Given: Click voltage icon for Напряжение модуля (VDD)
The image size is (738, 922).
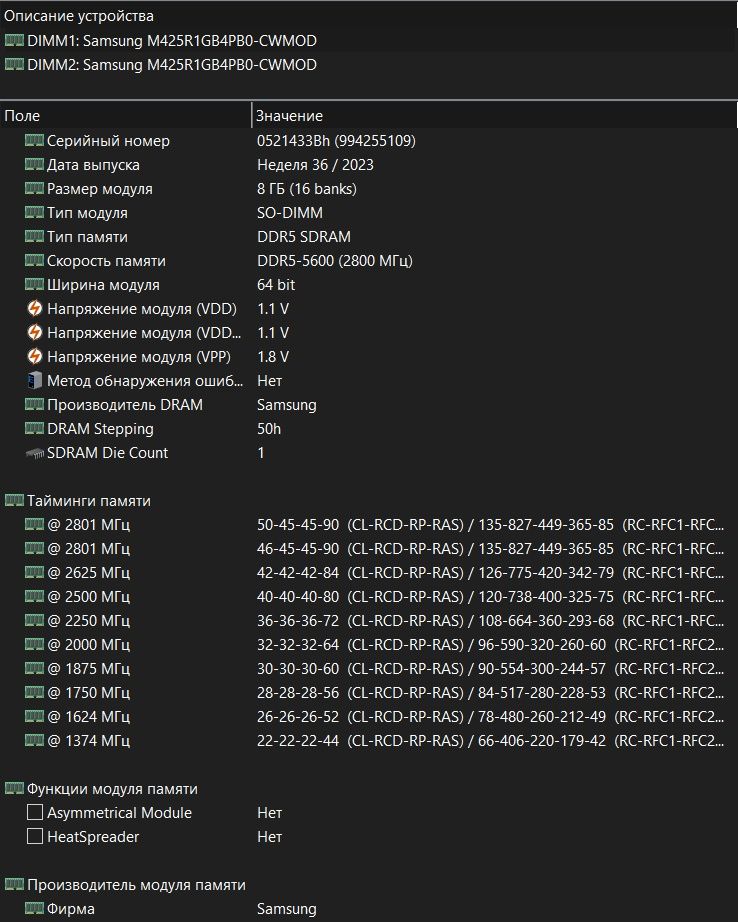Looking at the screenshot, I should point(35,308).
